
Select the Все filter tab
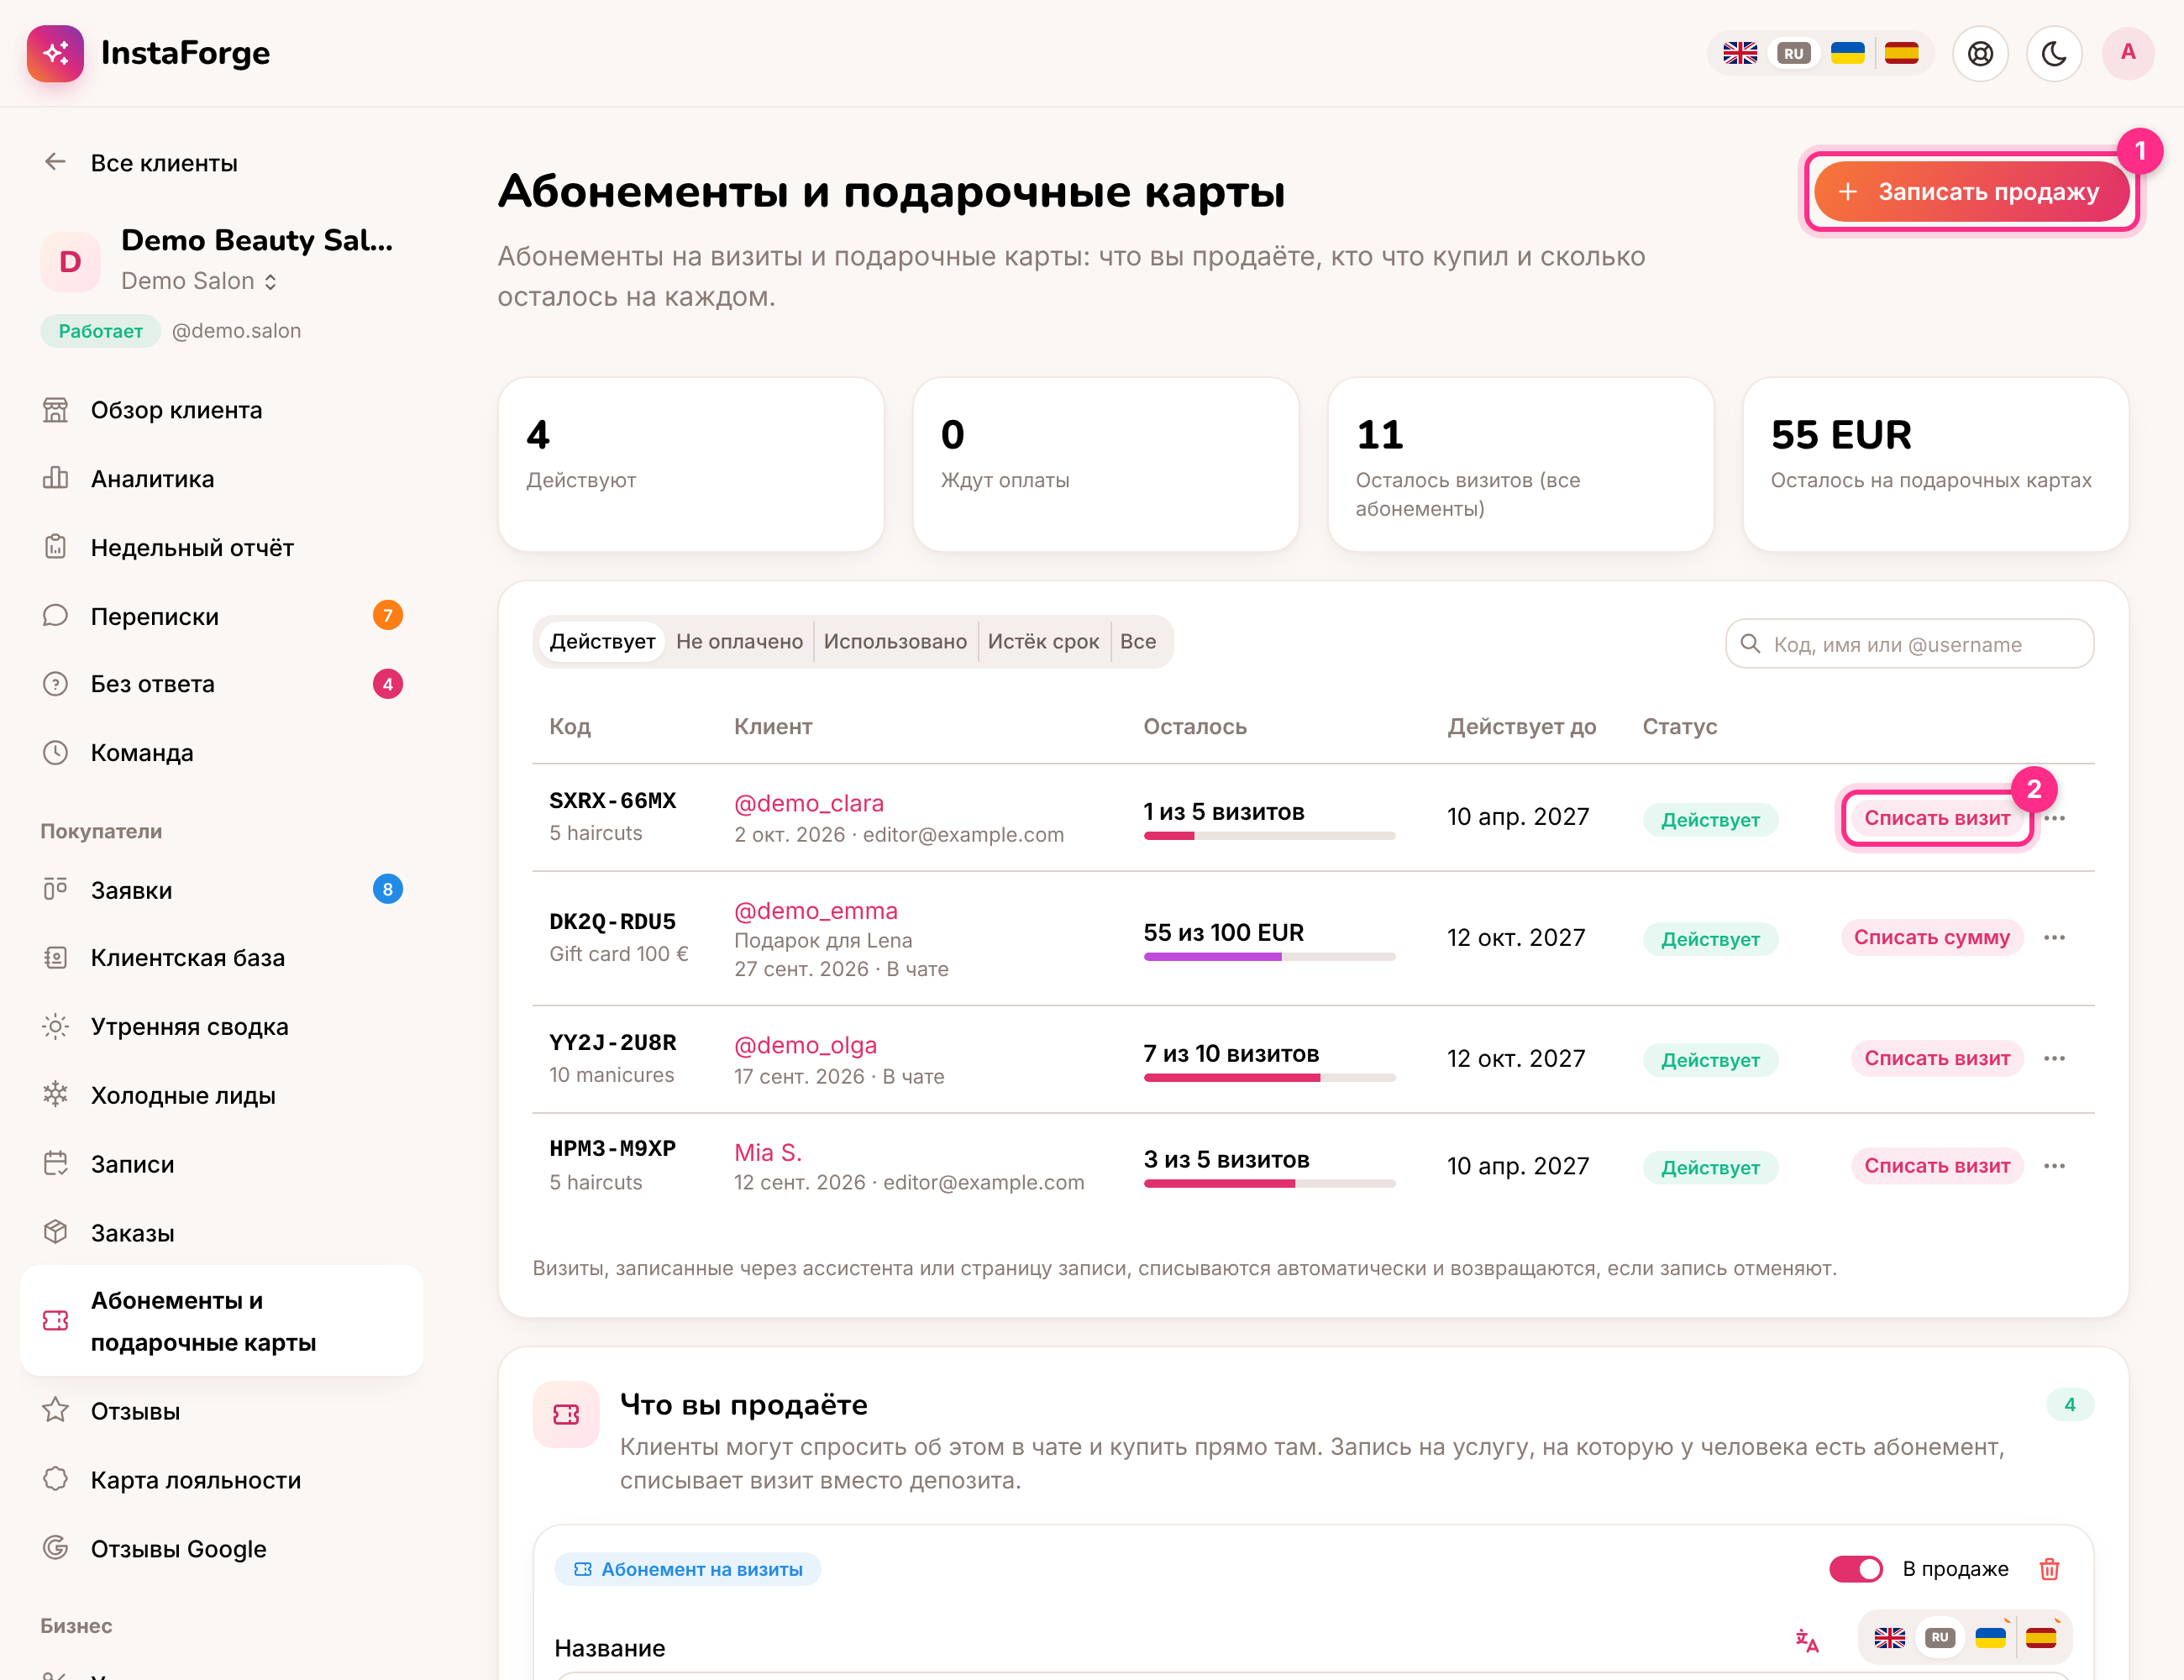1138,642
